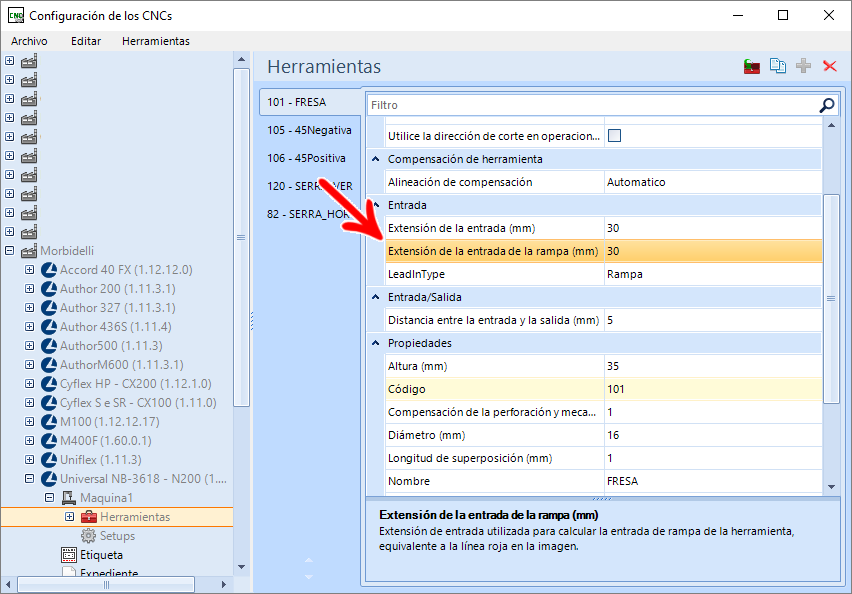Click the copy tool icon in header
Viewport: 852px width, 594px height.
778,66
